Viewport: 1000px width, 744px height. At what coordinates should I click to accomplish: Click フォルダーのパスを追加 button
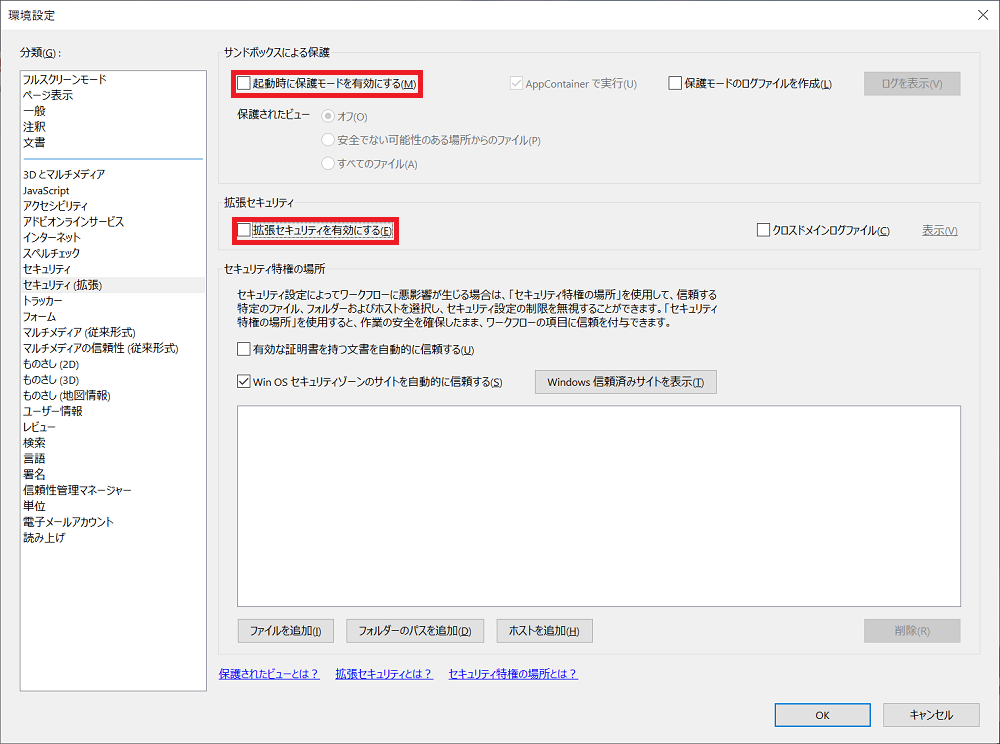[415, 631]
